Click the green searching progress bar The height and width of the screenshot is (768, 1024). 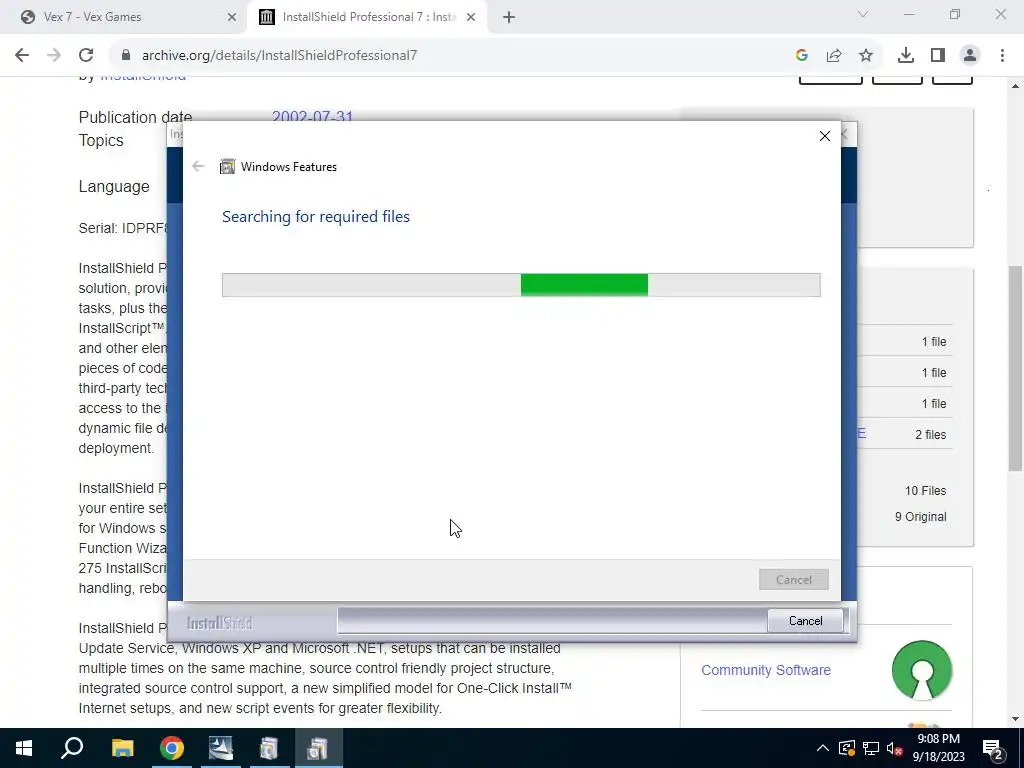tap(521, 285)
